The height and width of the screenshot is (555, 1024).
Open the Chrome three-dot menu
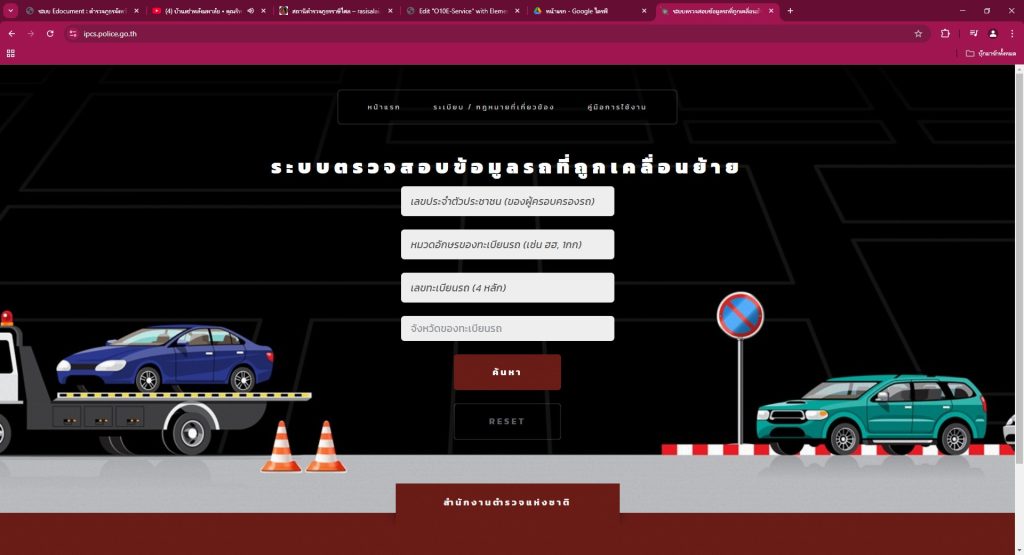pos(1012,33)
